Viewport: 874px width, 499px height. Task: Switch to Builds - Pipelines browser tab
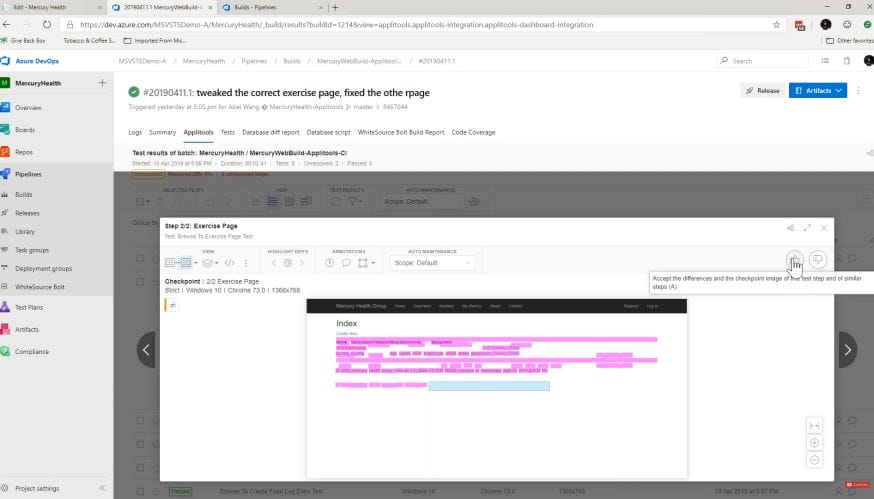point(271,7)
